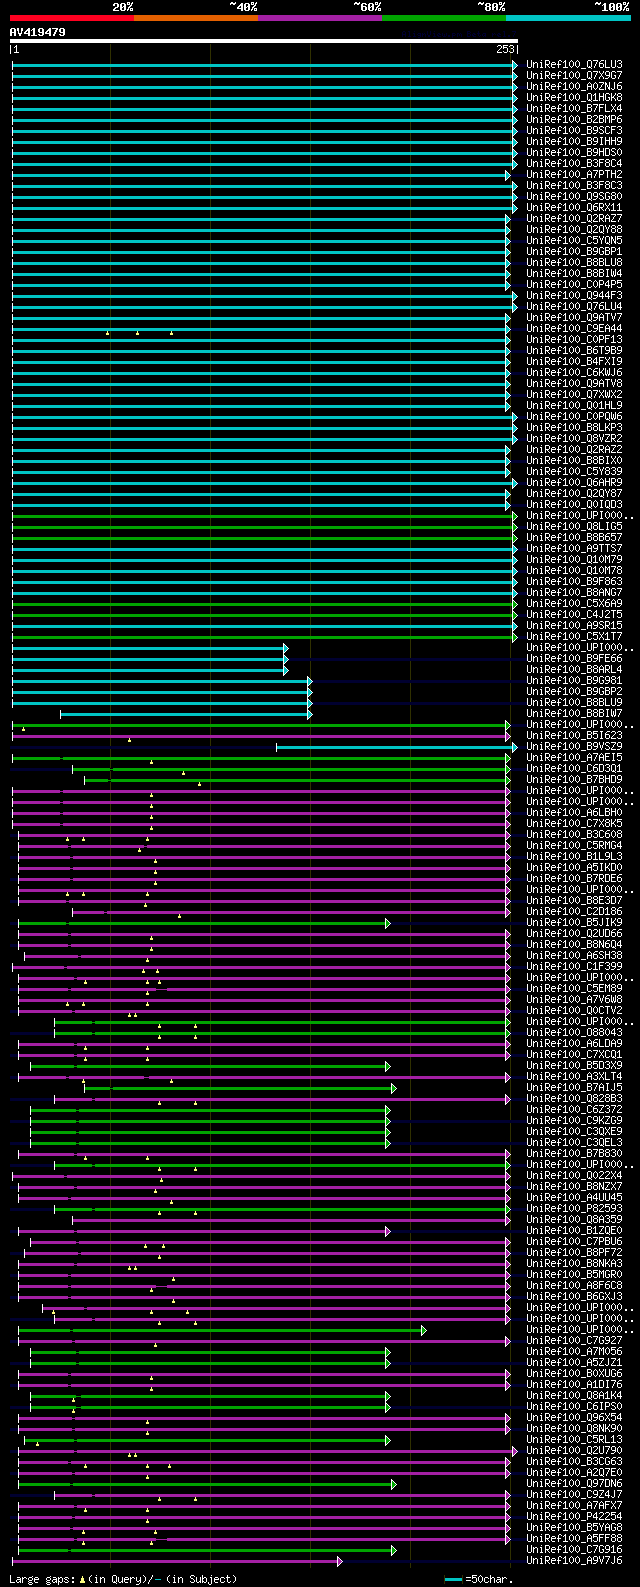Viewport: 640px width, 1587px height.
Task: Select hit label UniRef100_B9VSZ9
Action: (574, 747)
